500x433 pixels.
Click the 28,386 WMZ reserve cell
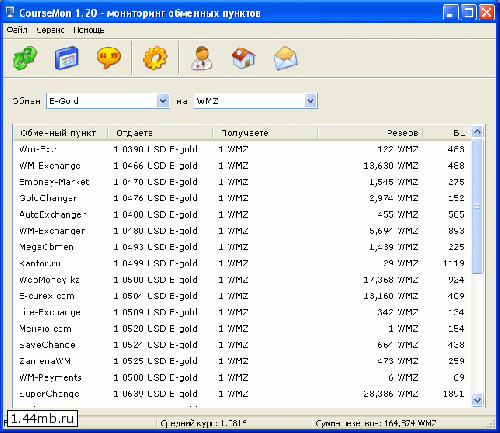pos(391,394)
